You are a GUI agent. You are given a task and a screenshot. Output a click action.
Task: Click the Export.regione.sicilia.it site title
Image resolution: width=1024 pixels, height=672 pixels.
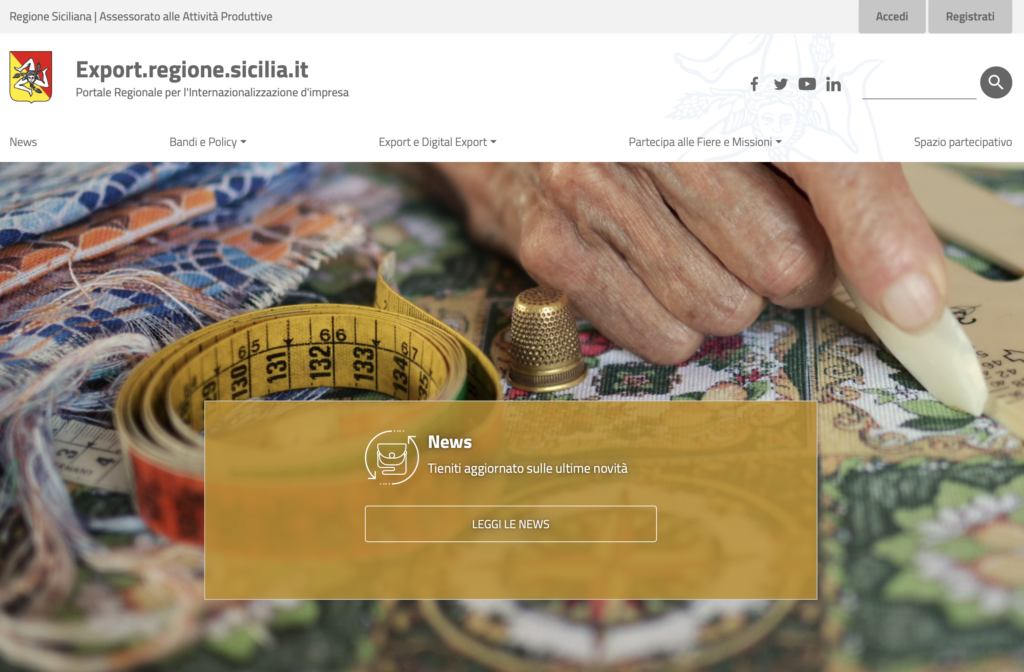pos(192,69)
